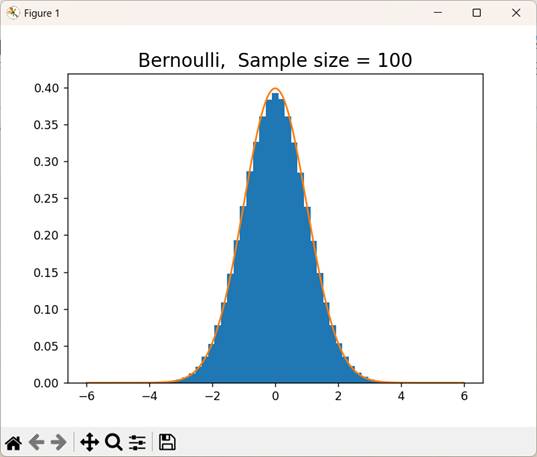The height and width of the screenshot is (457, 537).
Task: Activate the Pan axes tool
Action: 89,442
